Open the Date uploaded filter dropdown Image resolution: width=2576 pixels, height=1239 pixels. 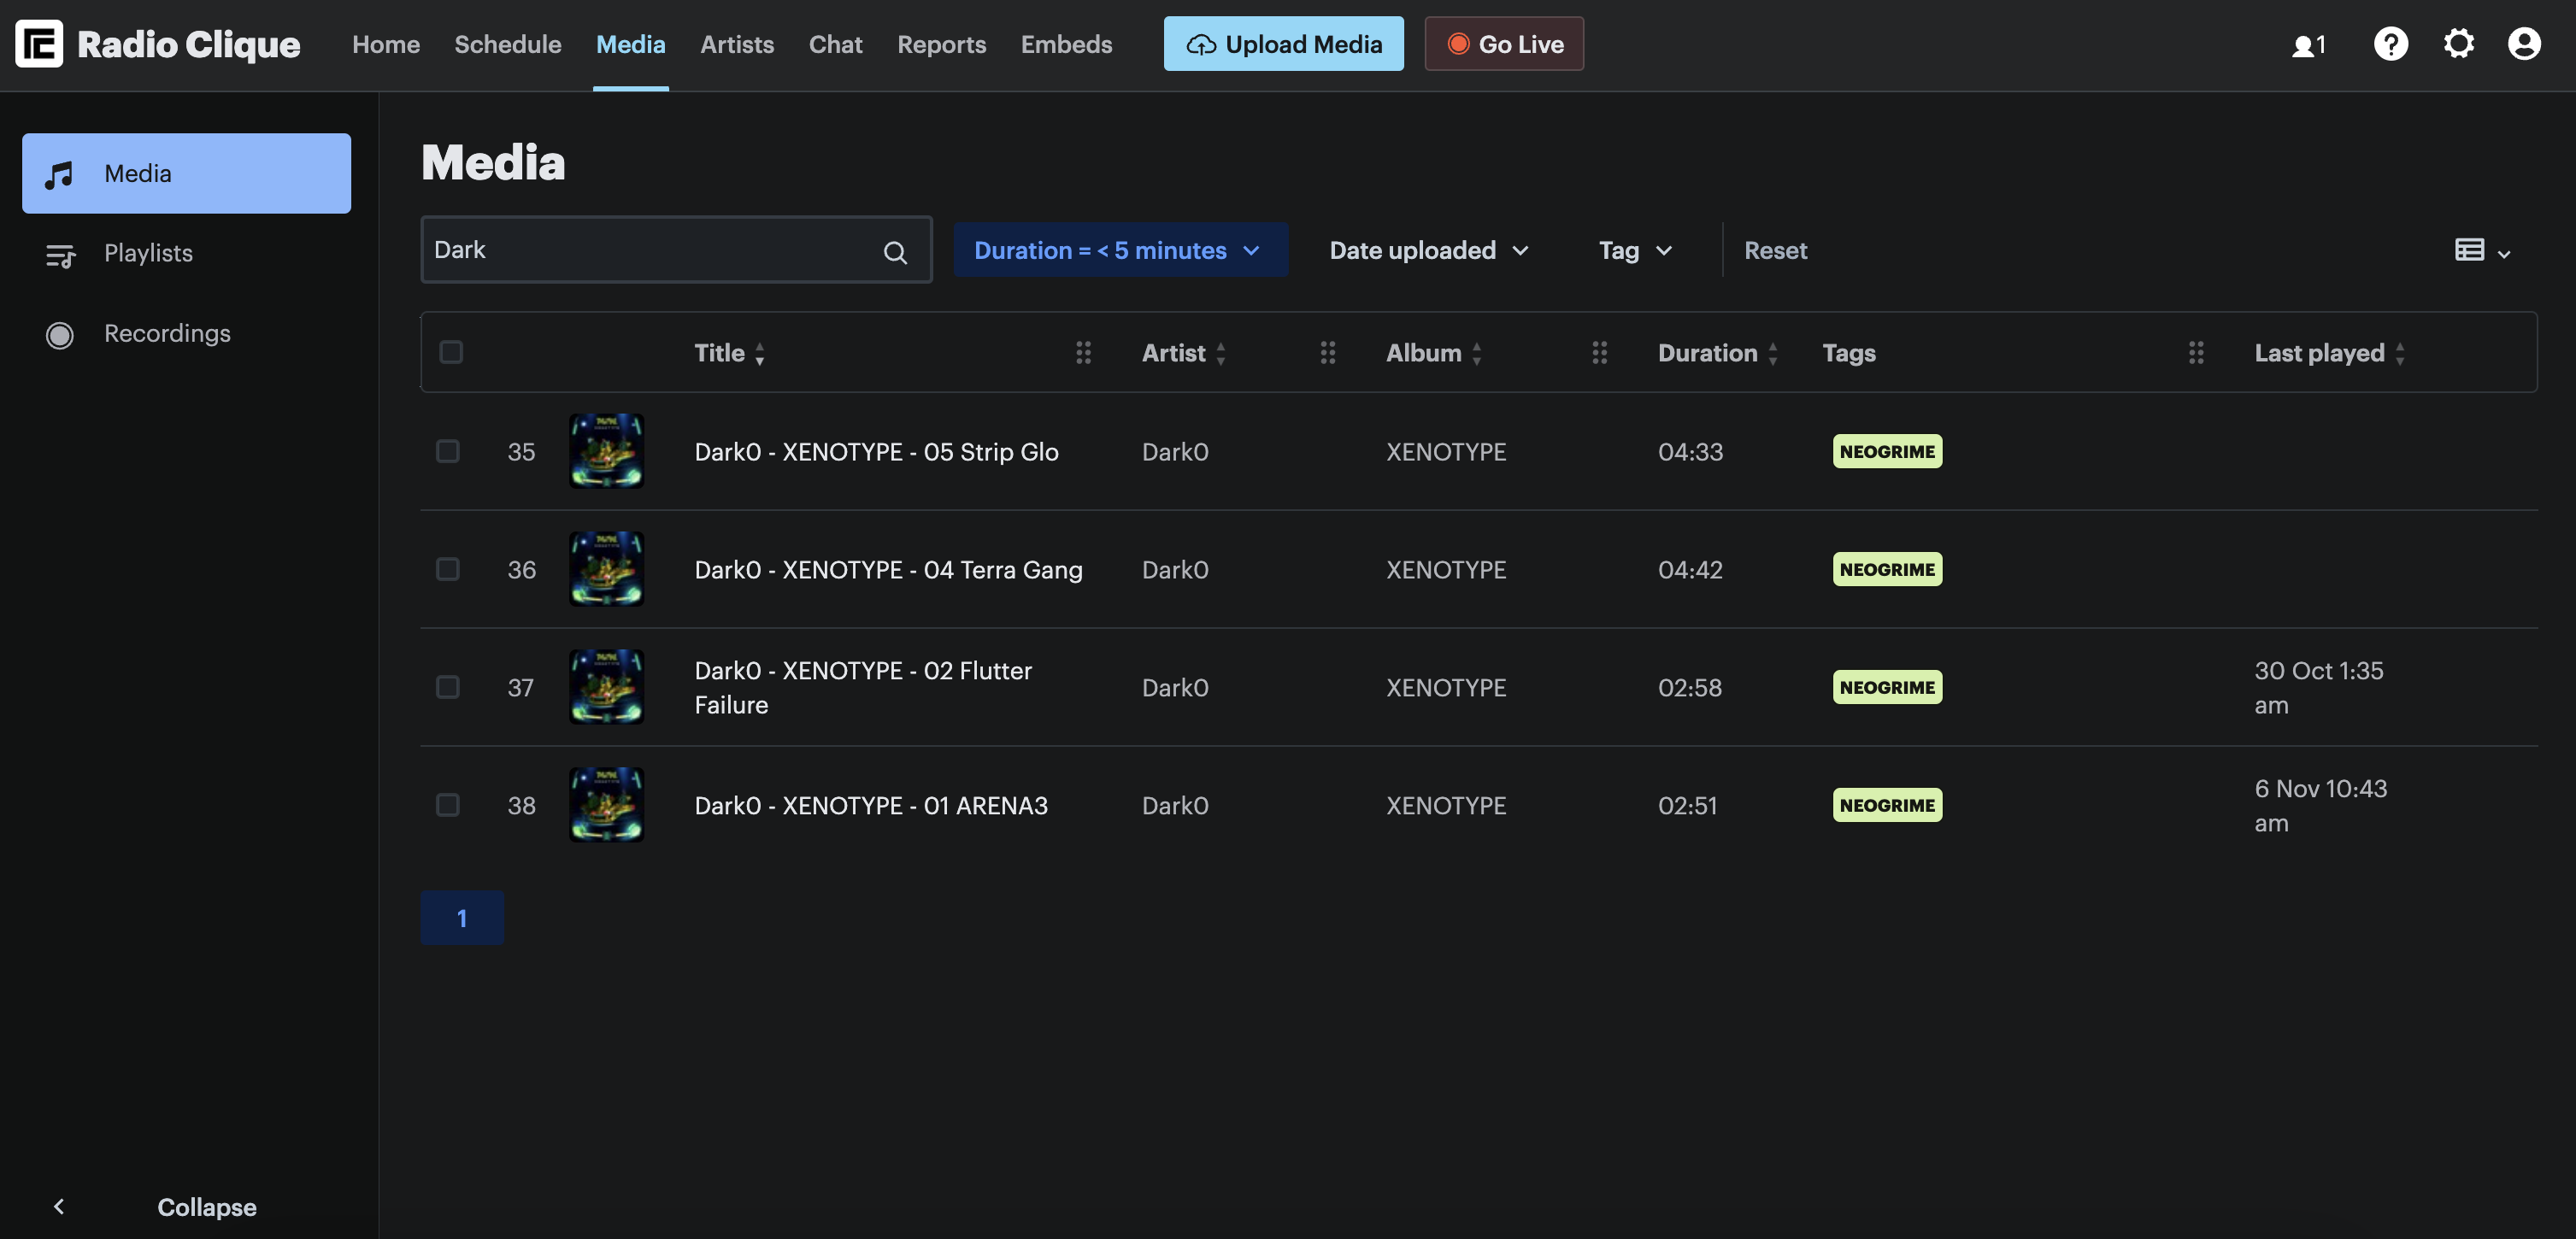tap(1428, 250)
